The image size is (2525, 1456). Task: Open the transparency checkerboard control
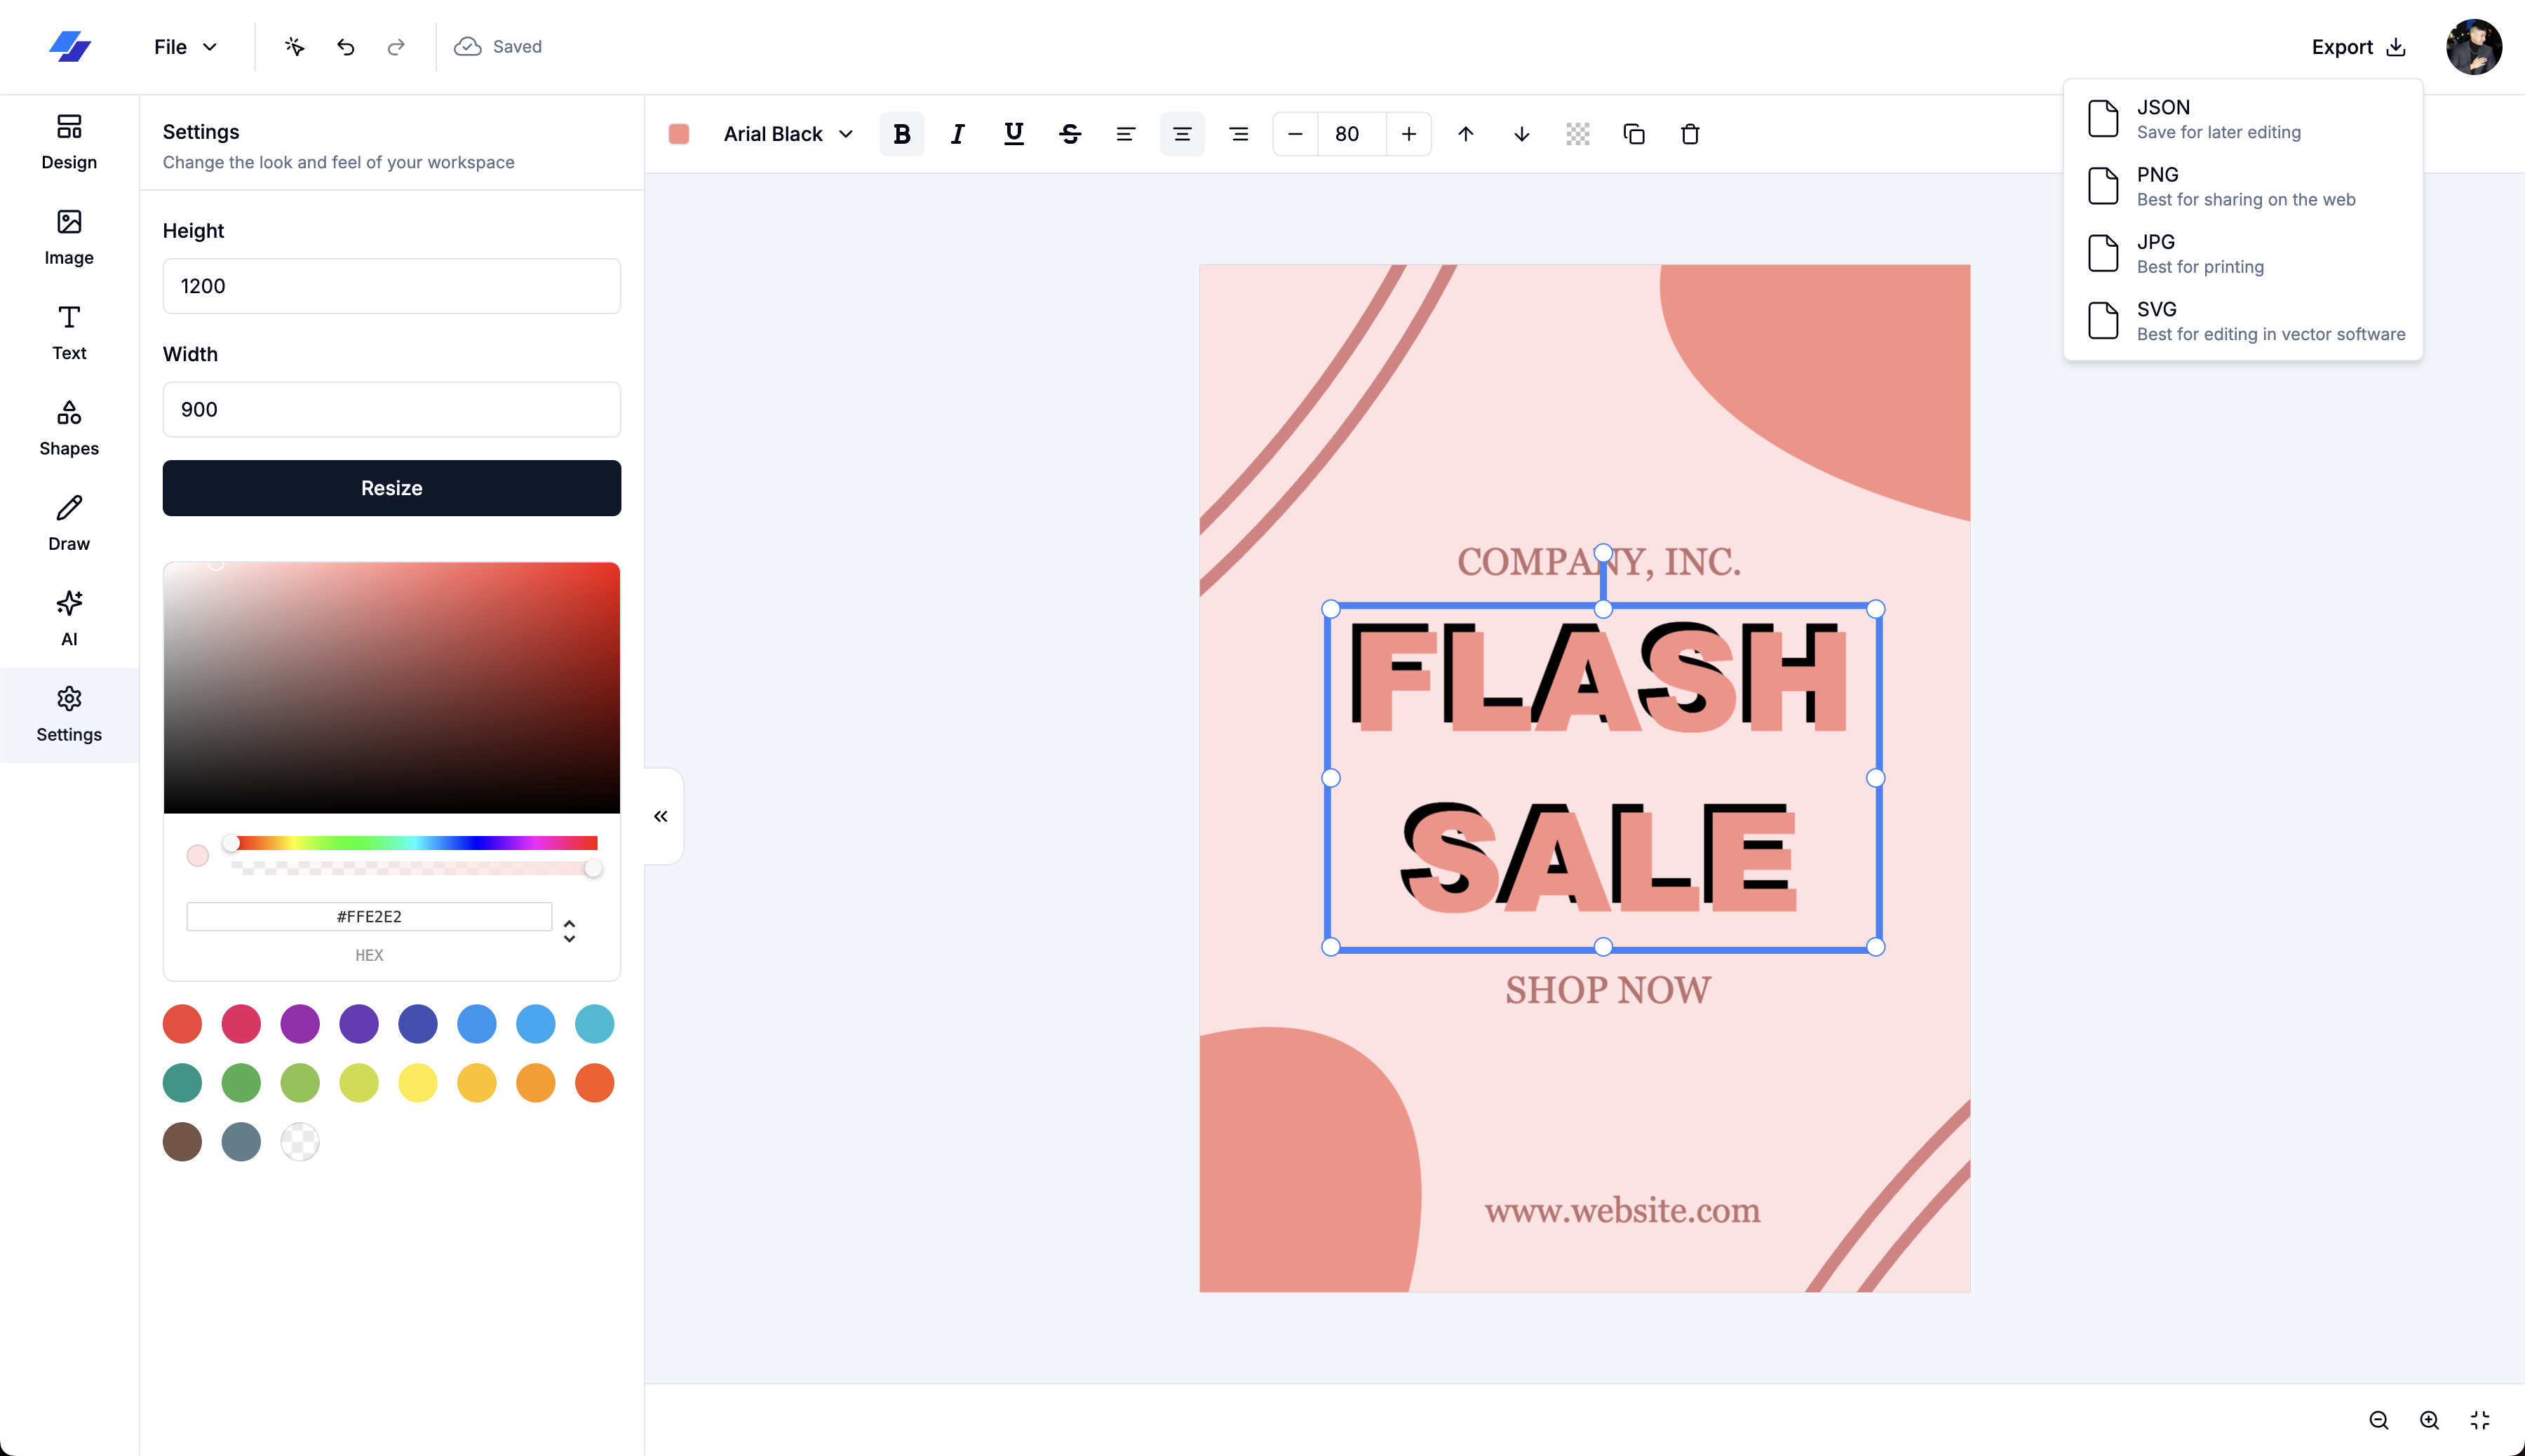click(1576, 134)
